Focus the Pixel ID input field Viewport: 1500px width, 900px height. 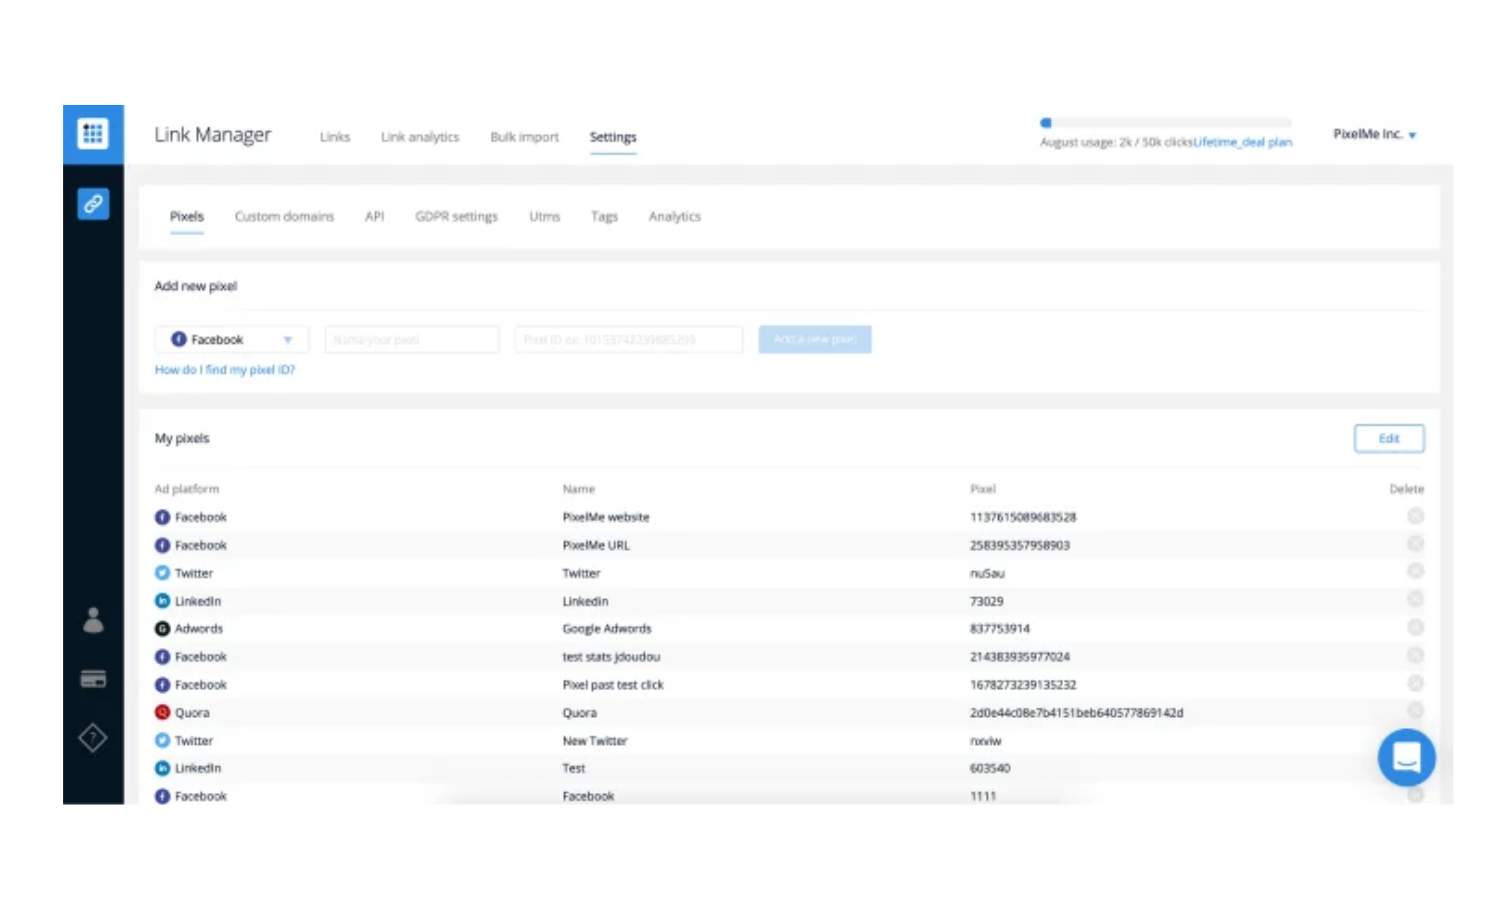pyautogui.click(x=629, y=340)
